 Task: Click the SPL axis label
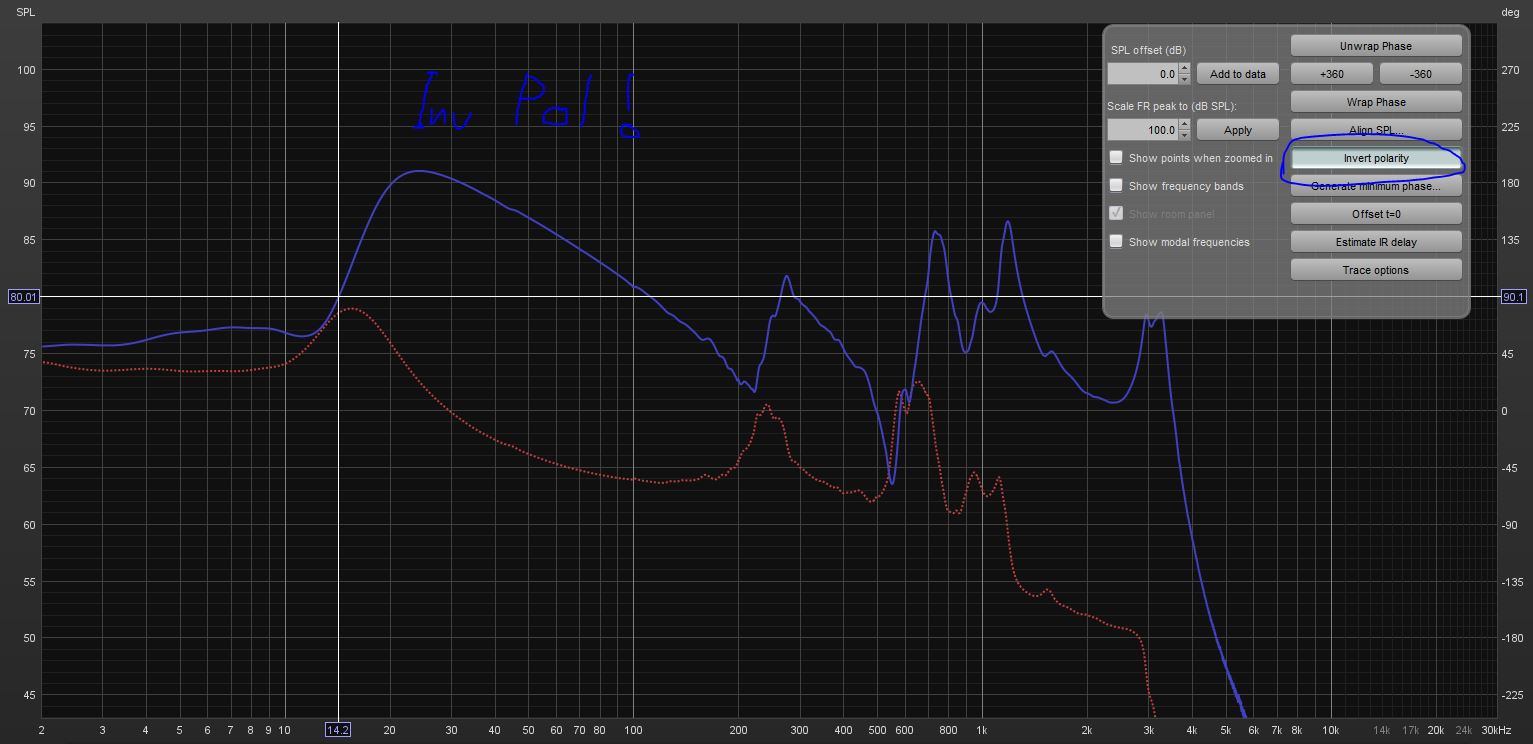25,12
